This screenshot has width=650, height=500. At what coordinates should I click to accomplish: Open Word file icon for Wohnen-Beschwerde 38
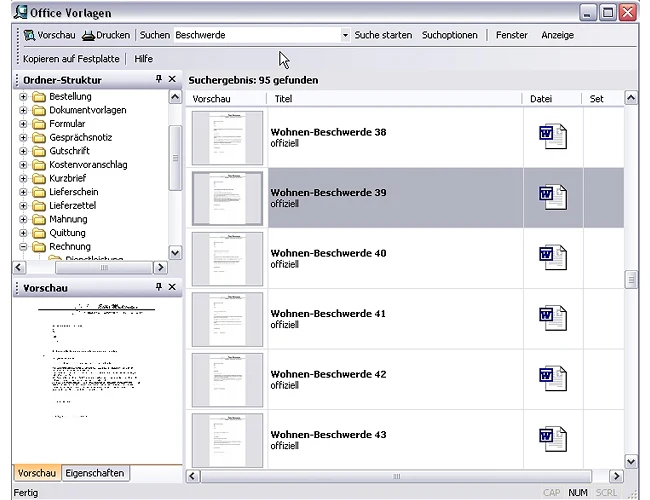click(x=553, y=136)
